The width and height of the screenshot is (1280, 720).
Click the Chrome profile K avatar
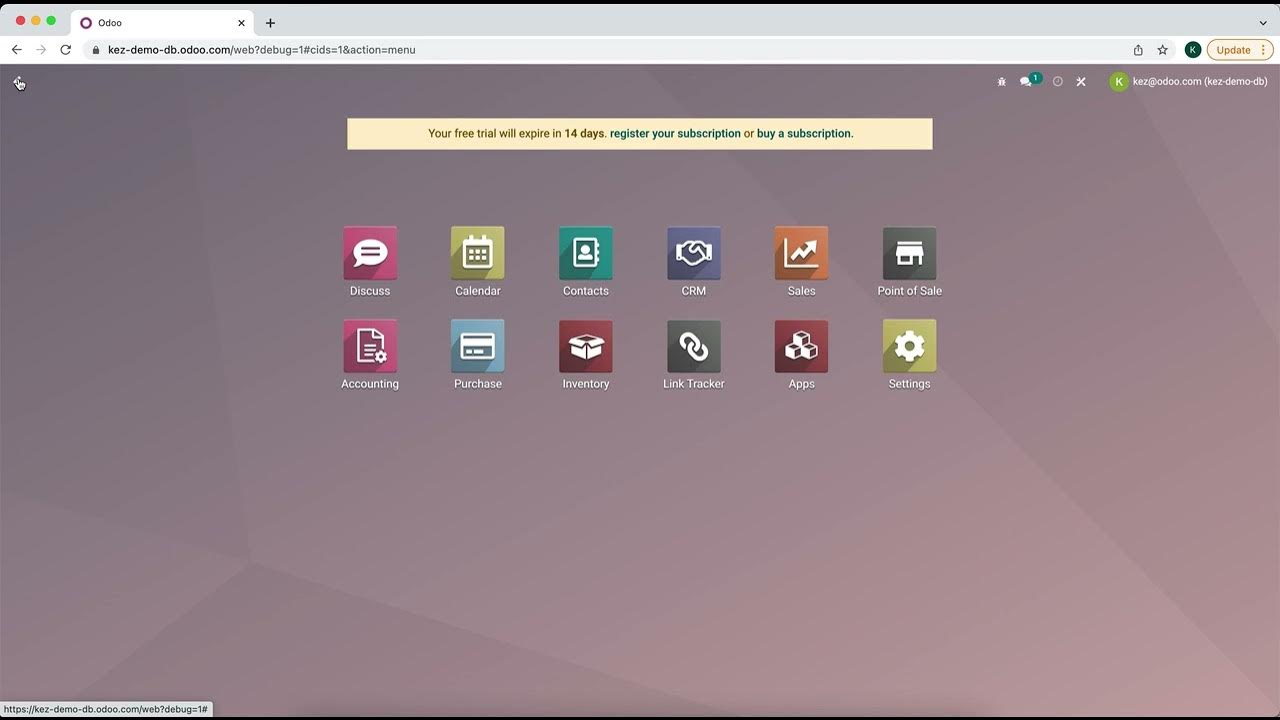1193,50
